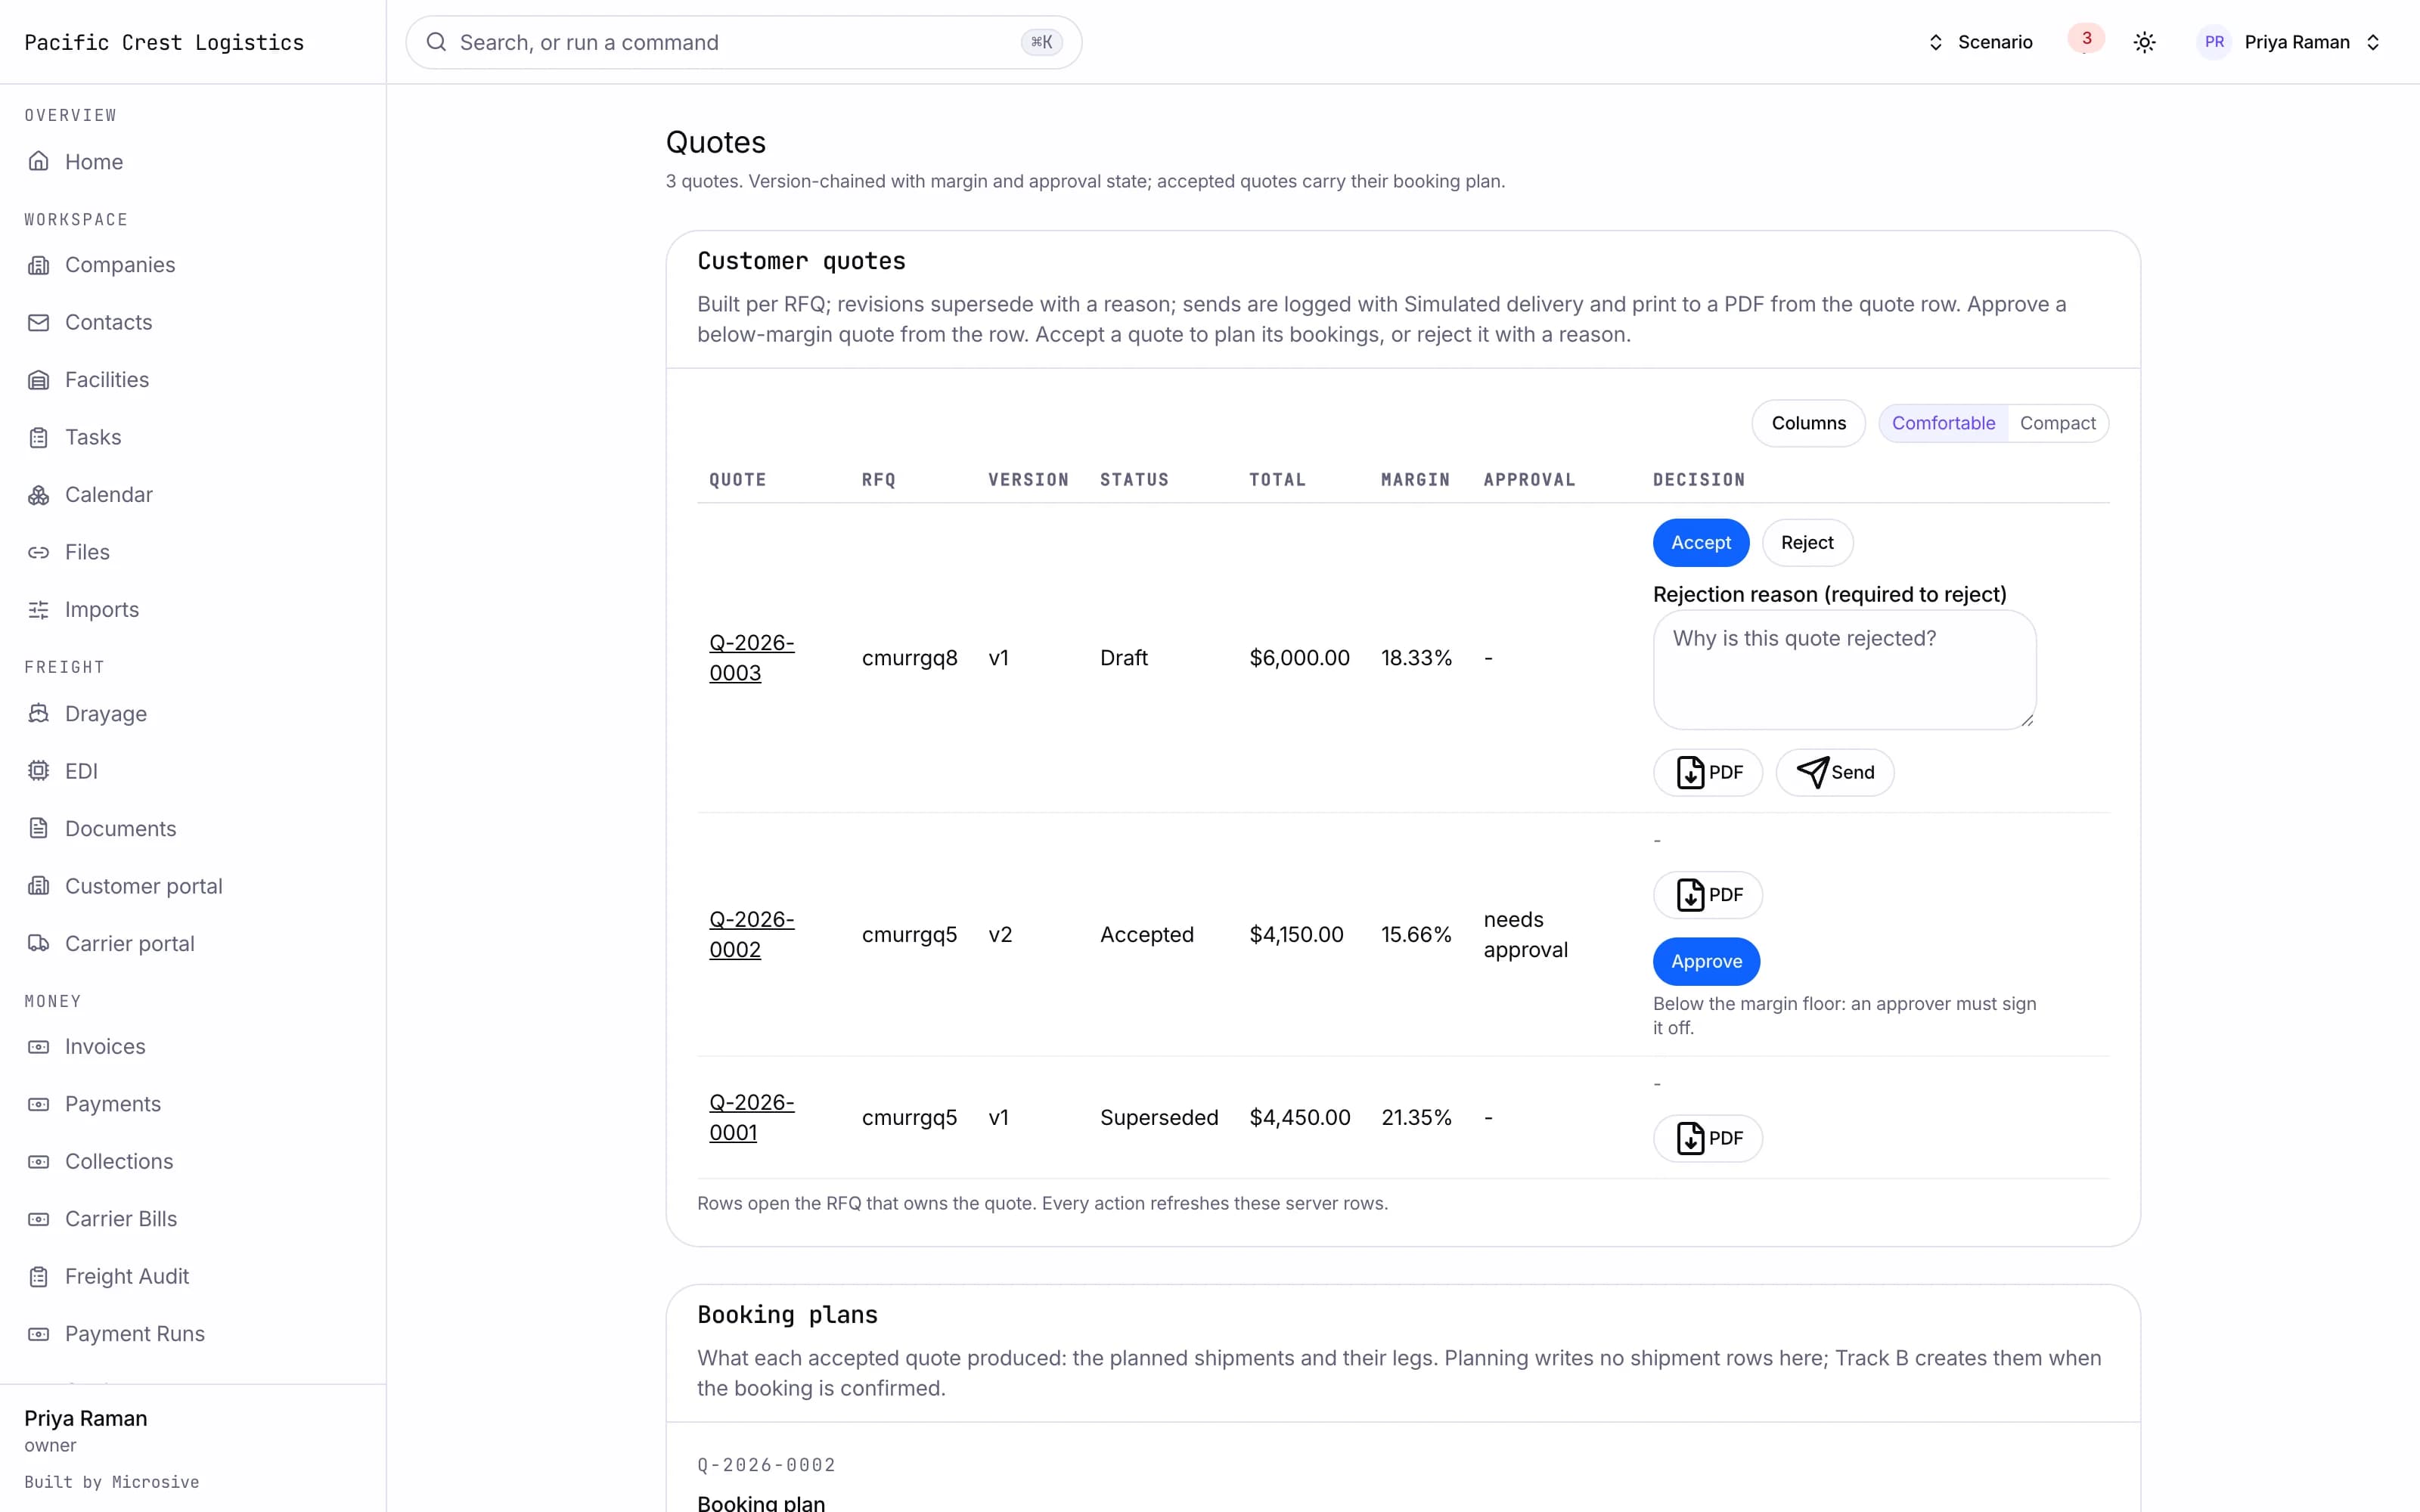The height and width of the screenshot is (1512, 2420).
Task: Click the Superseded status cell
Action: (1159, 1118)
